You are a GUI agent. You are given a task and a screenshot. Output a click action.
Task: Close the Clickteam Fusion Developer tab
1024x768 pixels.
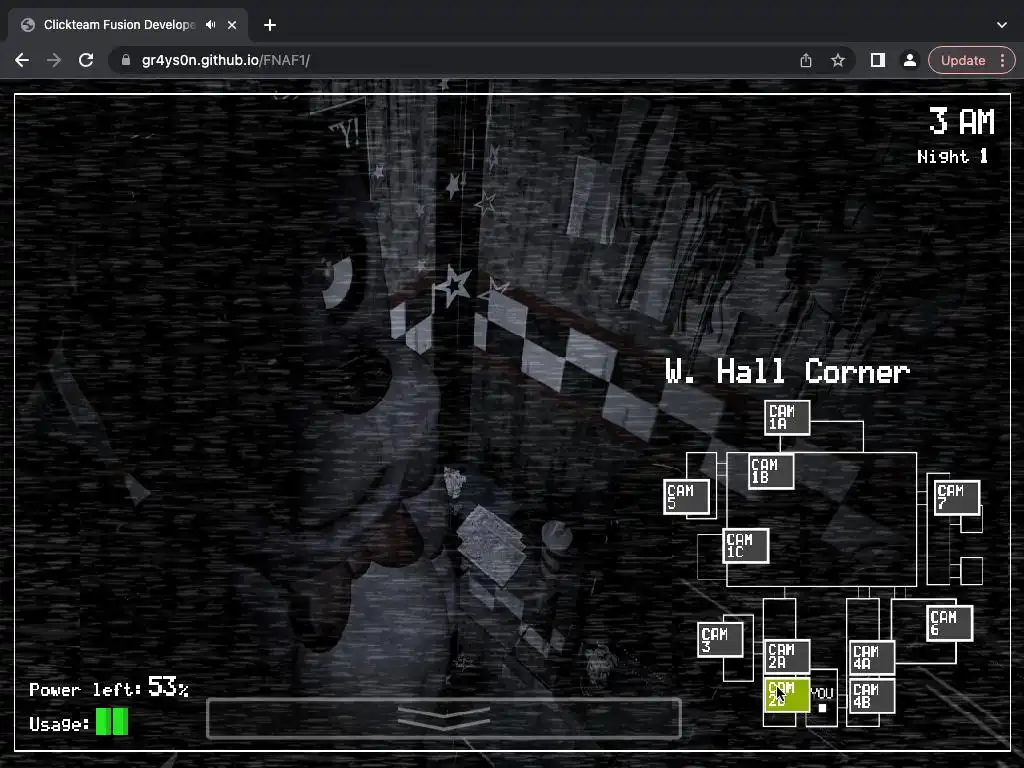[x=232, y=25]
